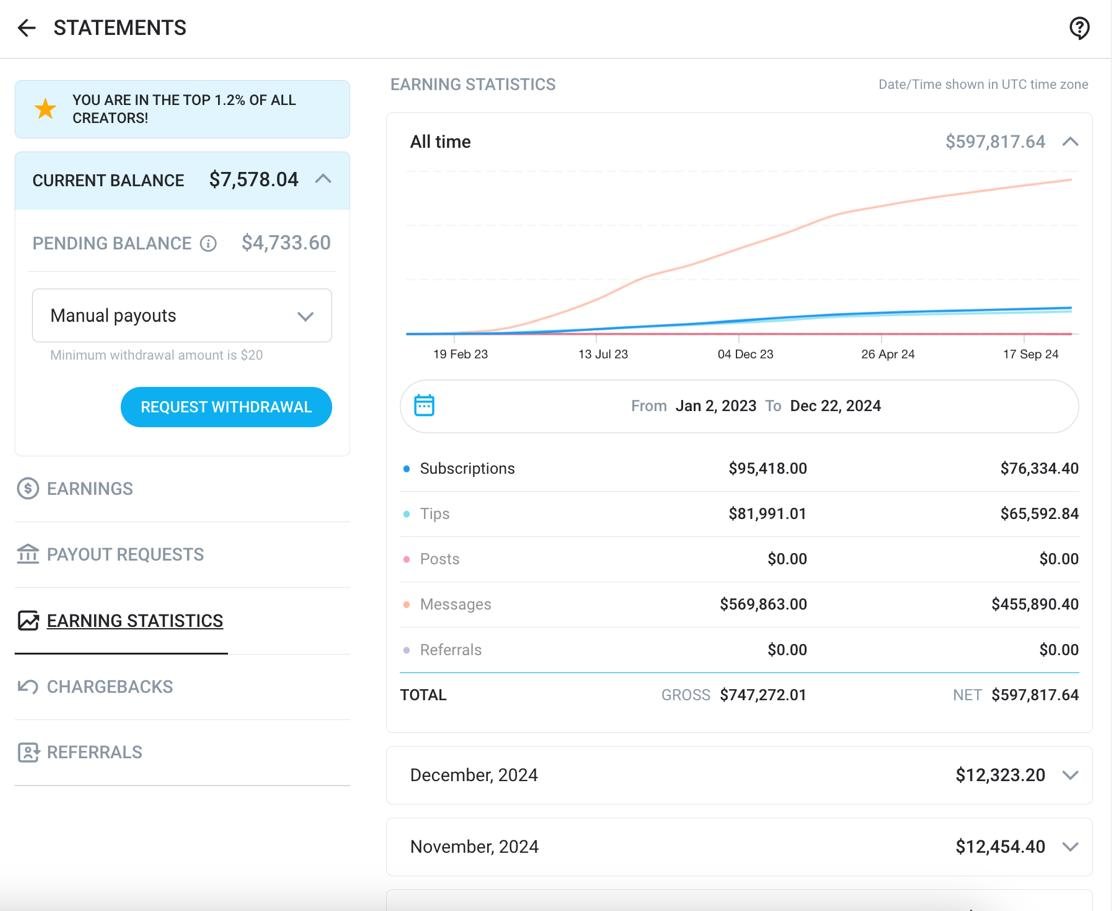Click the Subscriptions row label
1114x911 pixels.
click(467, 468)
